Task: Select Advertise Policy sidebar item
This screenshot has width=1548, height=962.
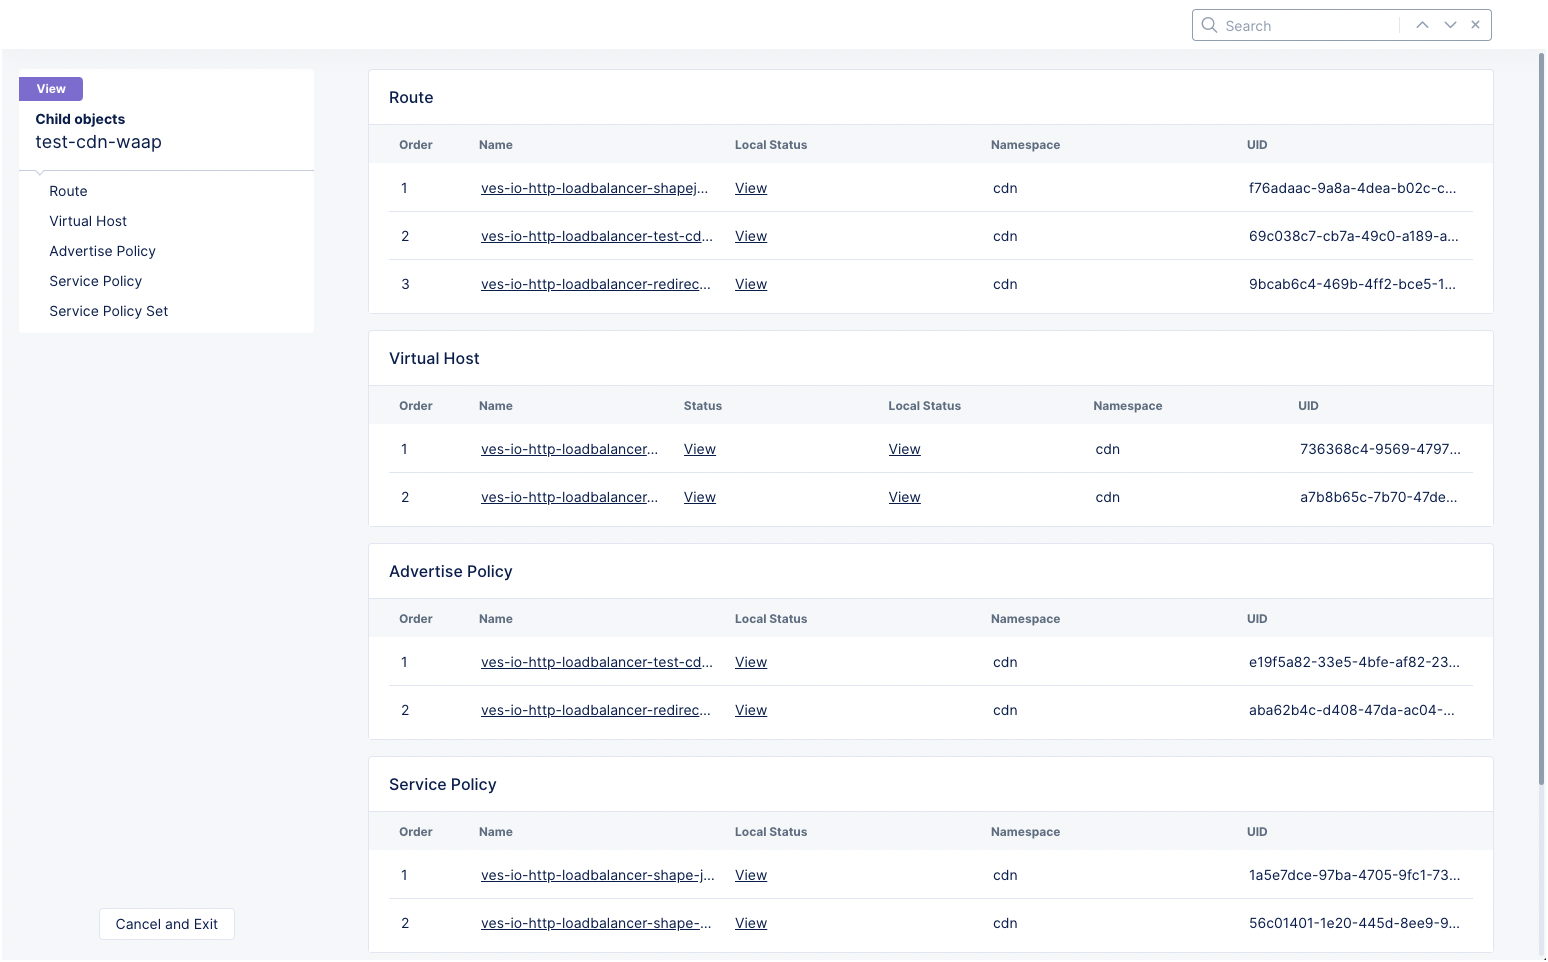Action: point(102,251)
